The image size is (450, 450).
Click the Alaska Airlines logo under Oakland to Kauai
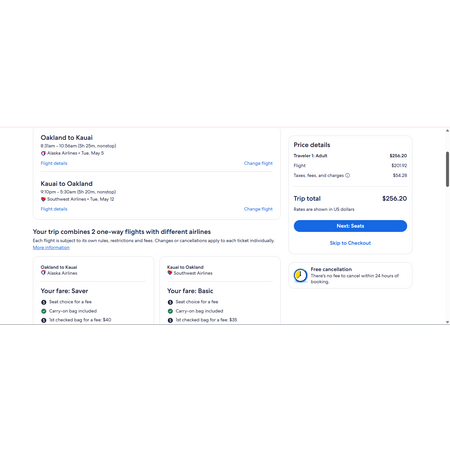43,153
